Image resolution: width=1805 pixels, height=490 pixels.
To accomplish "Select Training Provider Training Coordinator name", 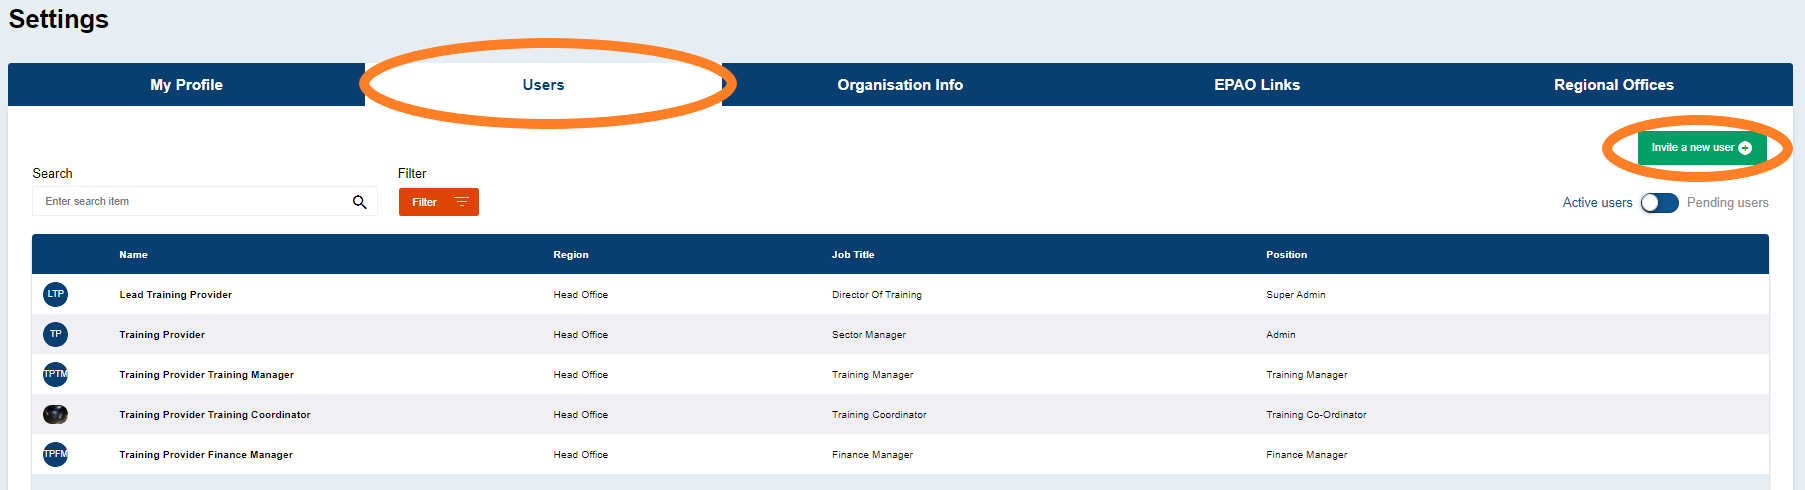I will pyautogui.click(x=215, y=415).
